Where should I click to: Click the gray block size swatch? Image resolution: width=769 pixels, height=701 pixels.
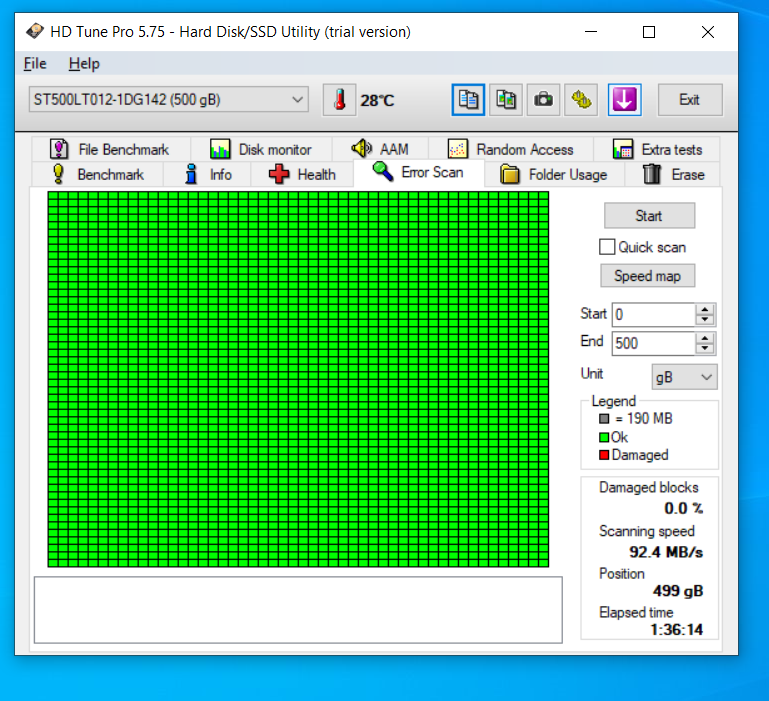604,419
